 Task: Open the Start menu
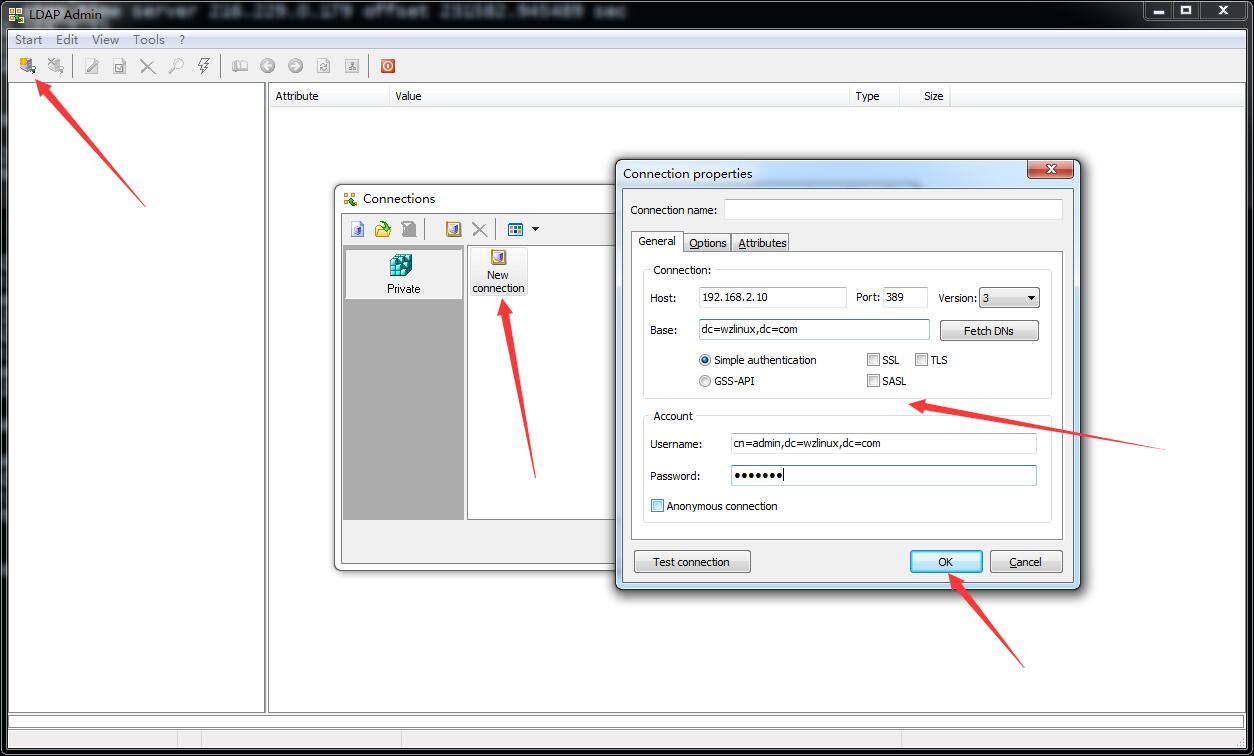coord(29,40)
